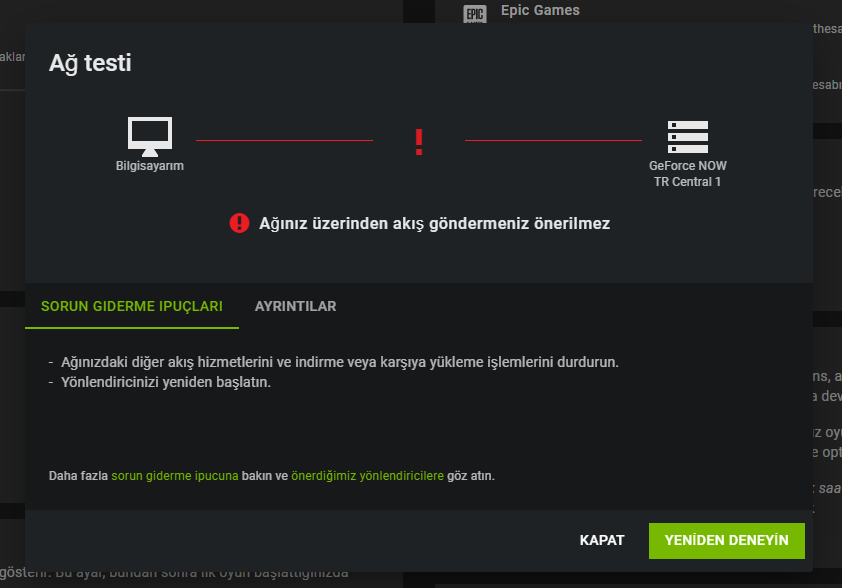Open the Sorun Giderme Ipuçları tab

[132, 306]
